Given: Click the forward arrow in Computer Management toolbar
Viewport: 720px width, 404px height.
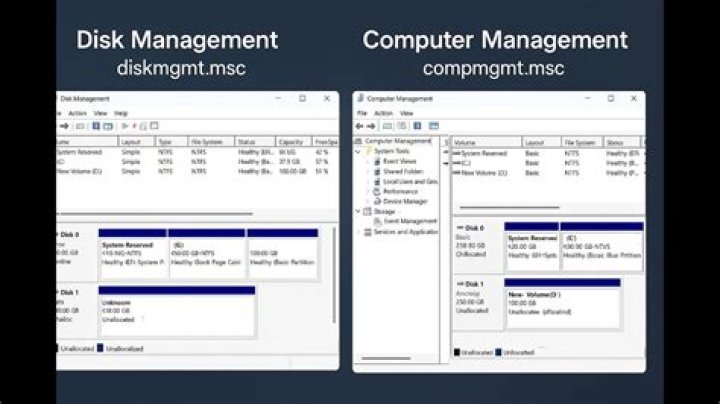Looking at the screenshot, I should [371, 126].
